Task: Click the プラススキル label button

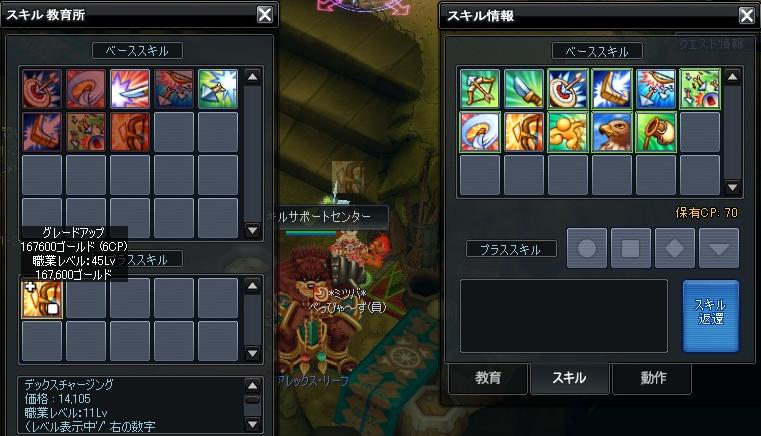Action: (511, 249)
